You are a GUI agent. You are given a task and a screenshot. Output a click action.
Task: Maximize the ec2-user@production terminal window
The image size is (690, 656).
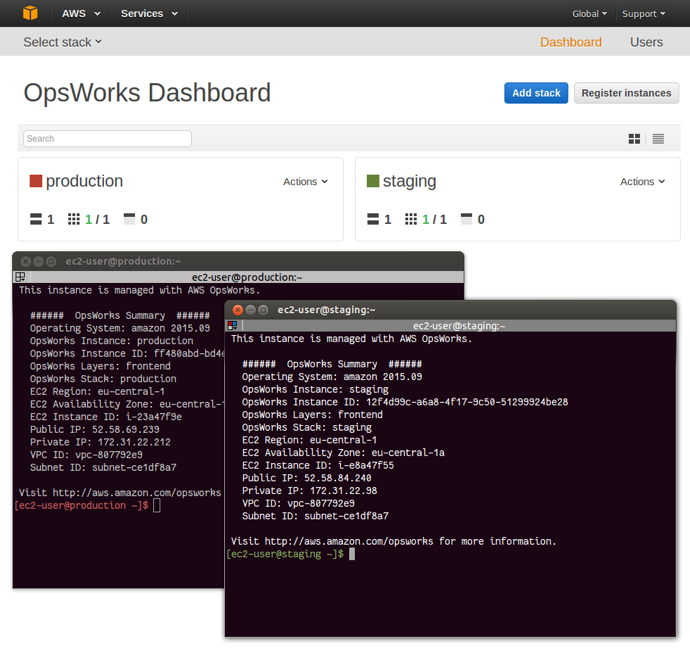pyautogui.click(x=51, y=261)
